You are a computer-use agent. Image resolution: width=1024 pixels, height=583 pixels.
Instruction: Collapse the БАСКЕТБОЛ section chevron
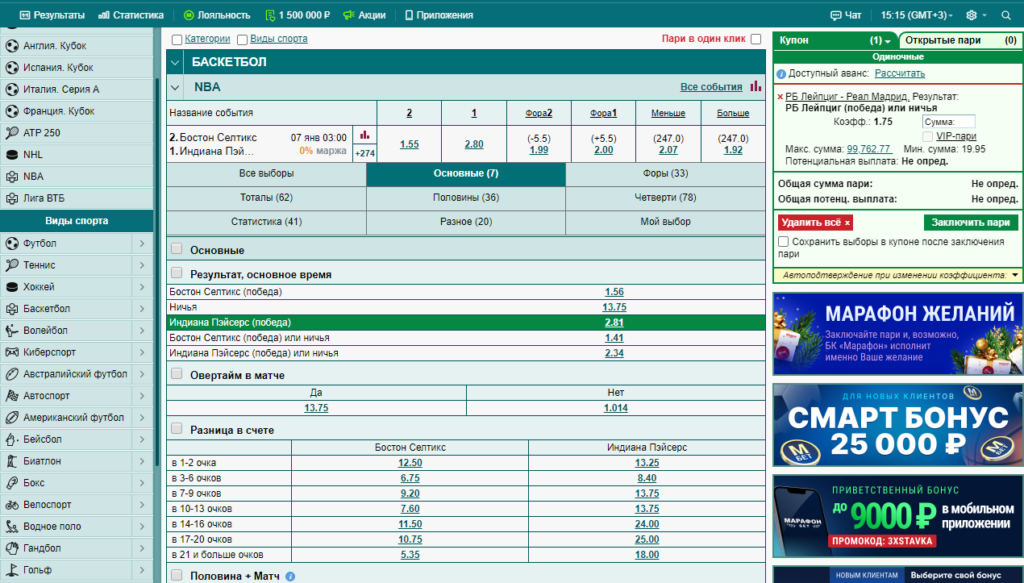point(175,63)
